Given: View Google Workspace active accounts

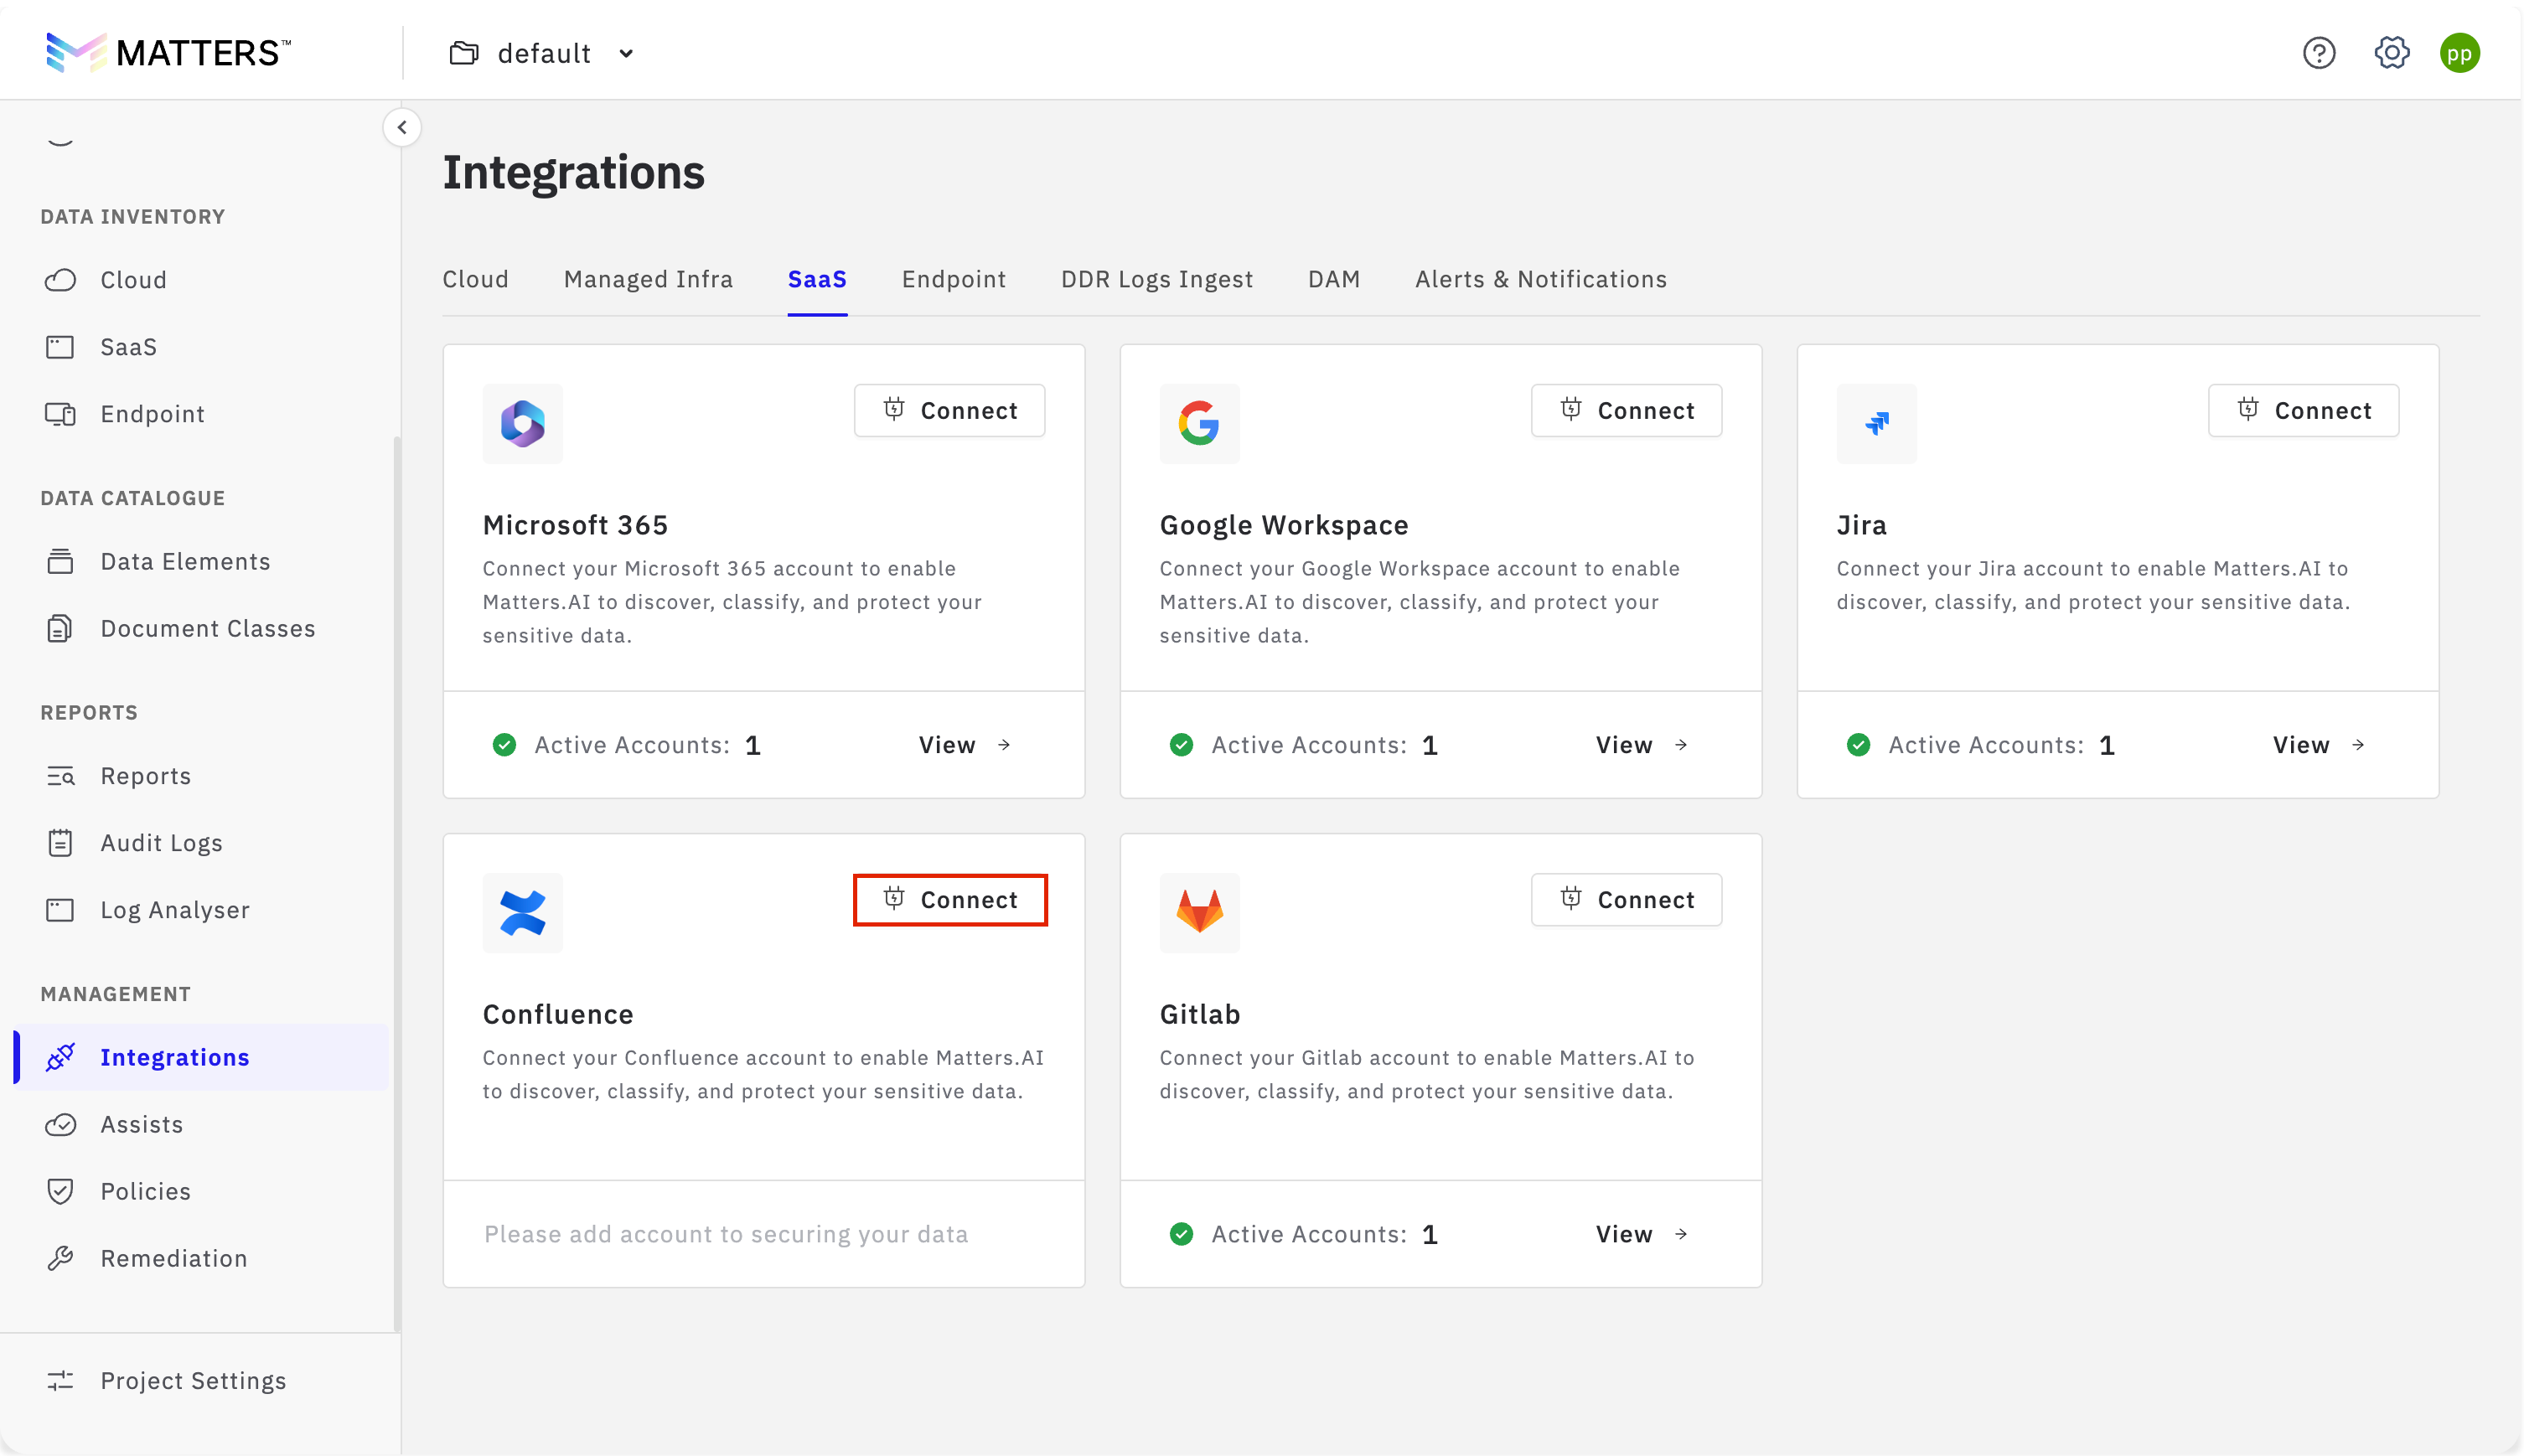Looking at the screenshot, I should tap(1642, 745).
